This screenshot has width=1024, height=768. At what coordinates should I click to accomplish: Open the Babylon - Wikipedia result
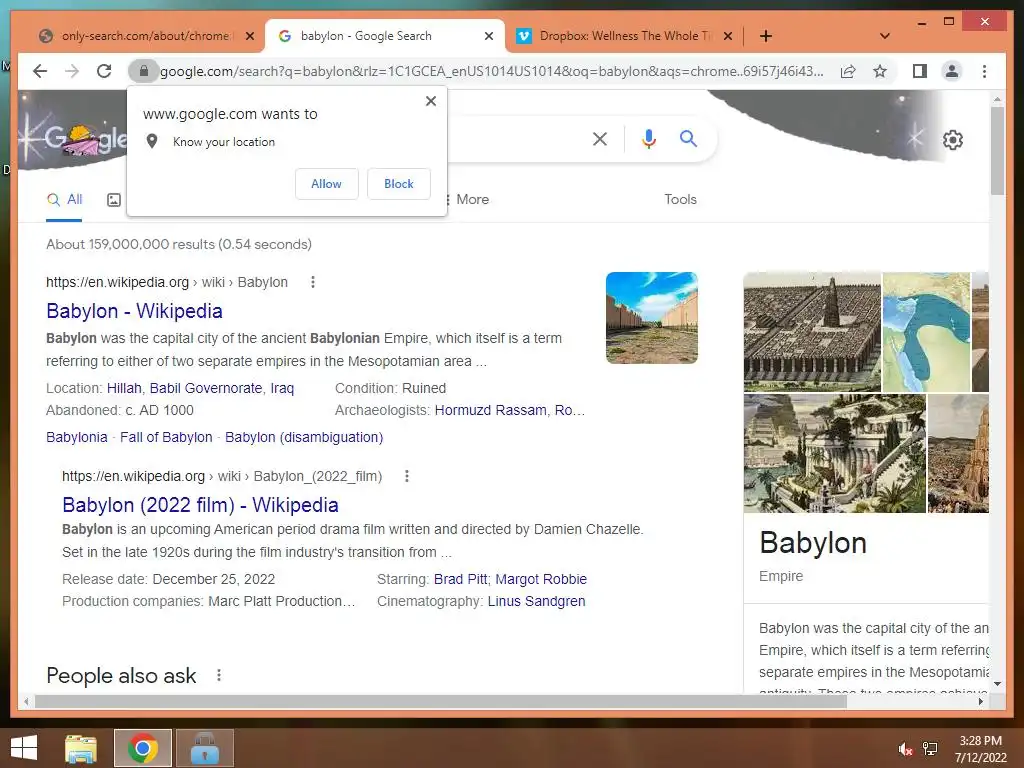(135, 311)
